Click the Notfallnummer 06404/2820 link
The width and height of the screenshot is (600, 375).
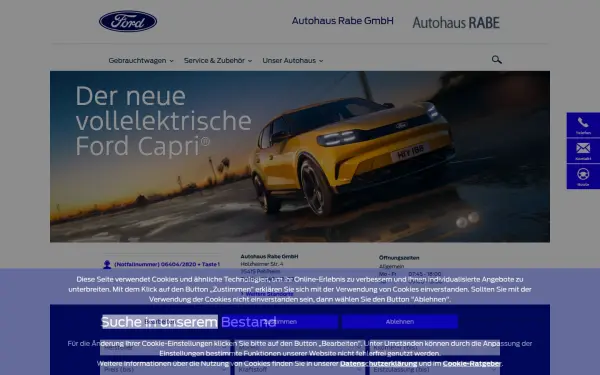167,264
